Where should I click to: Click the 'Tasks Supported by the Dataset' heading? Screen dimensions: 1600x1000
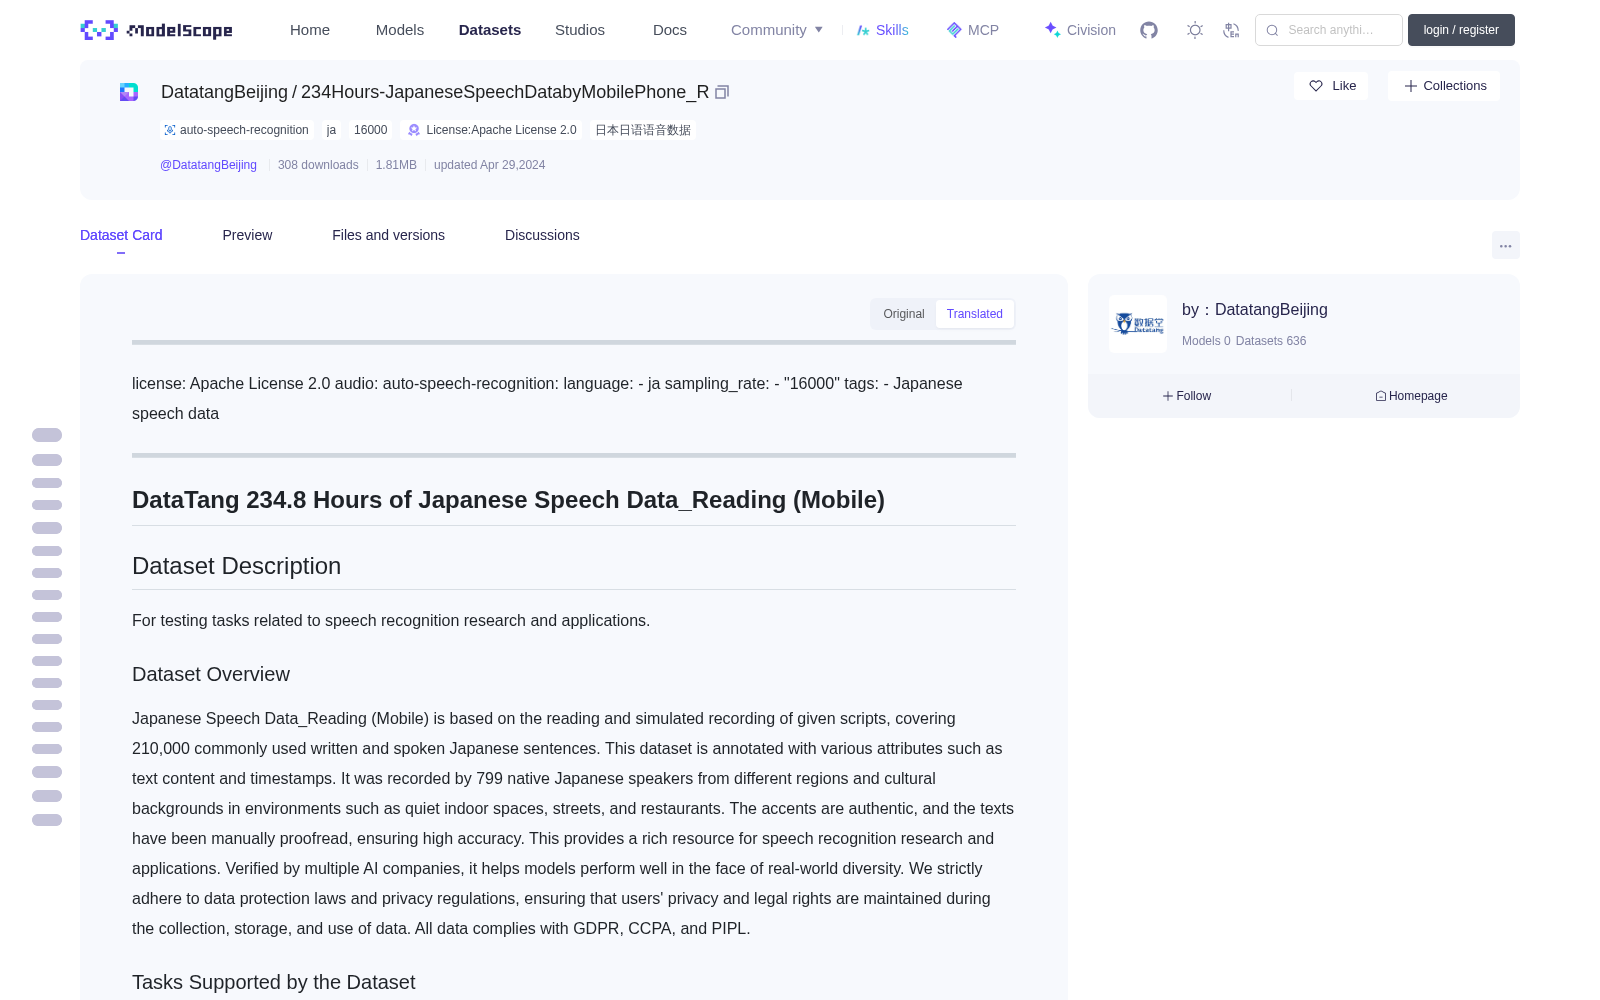[x=273, y=982]
